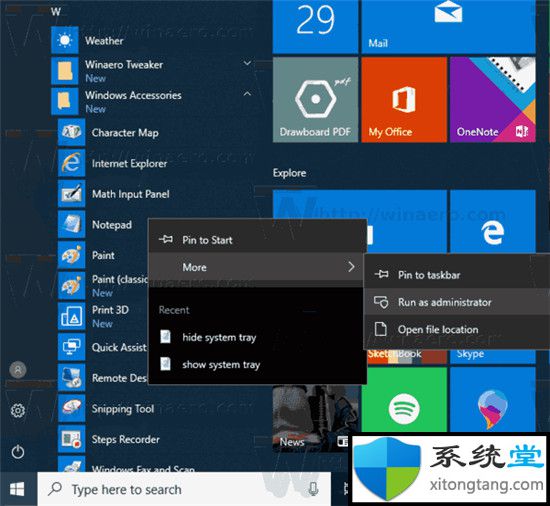
Task: Open the Drawboard PDF tile
Action: point(315,100)
